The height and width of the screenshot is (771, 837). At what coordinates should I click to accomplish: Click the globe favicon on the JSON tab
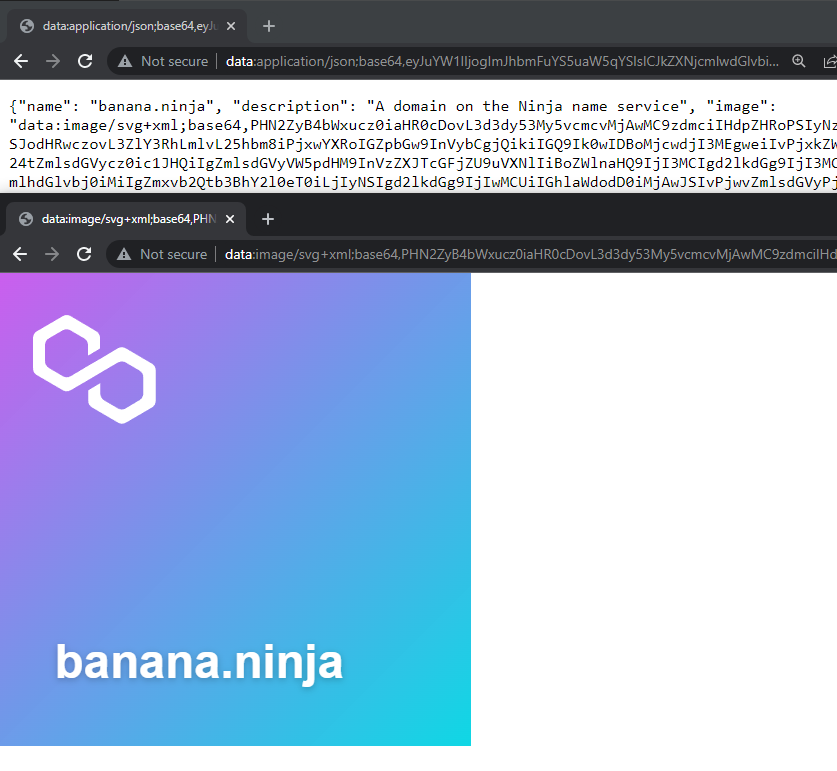27,26
